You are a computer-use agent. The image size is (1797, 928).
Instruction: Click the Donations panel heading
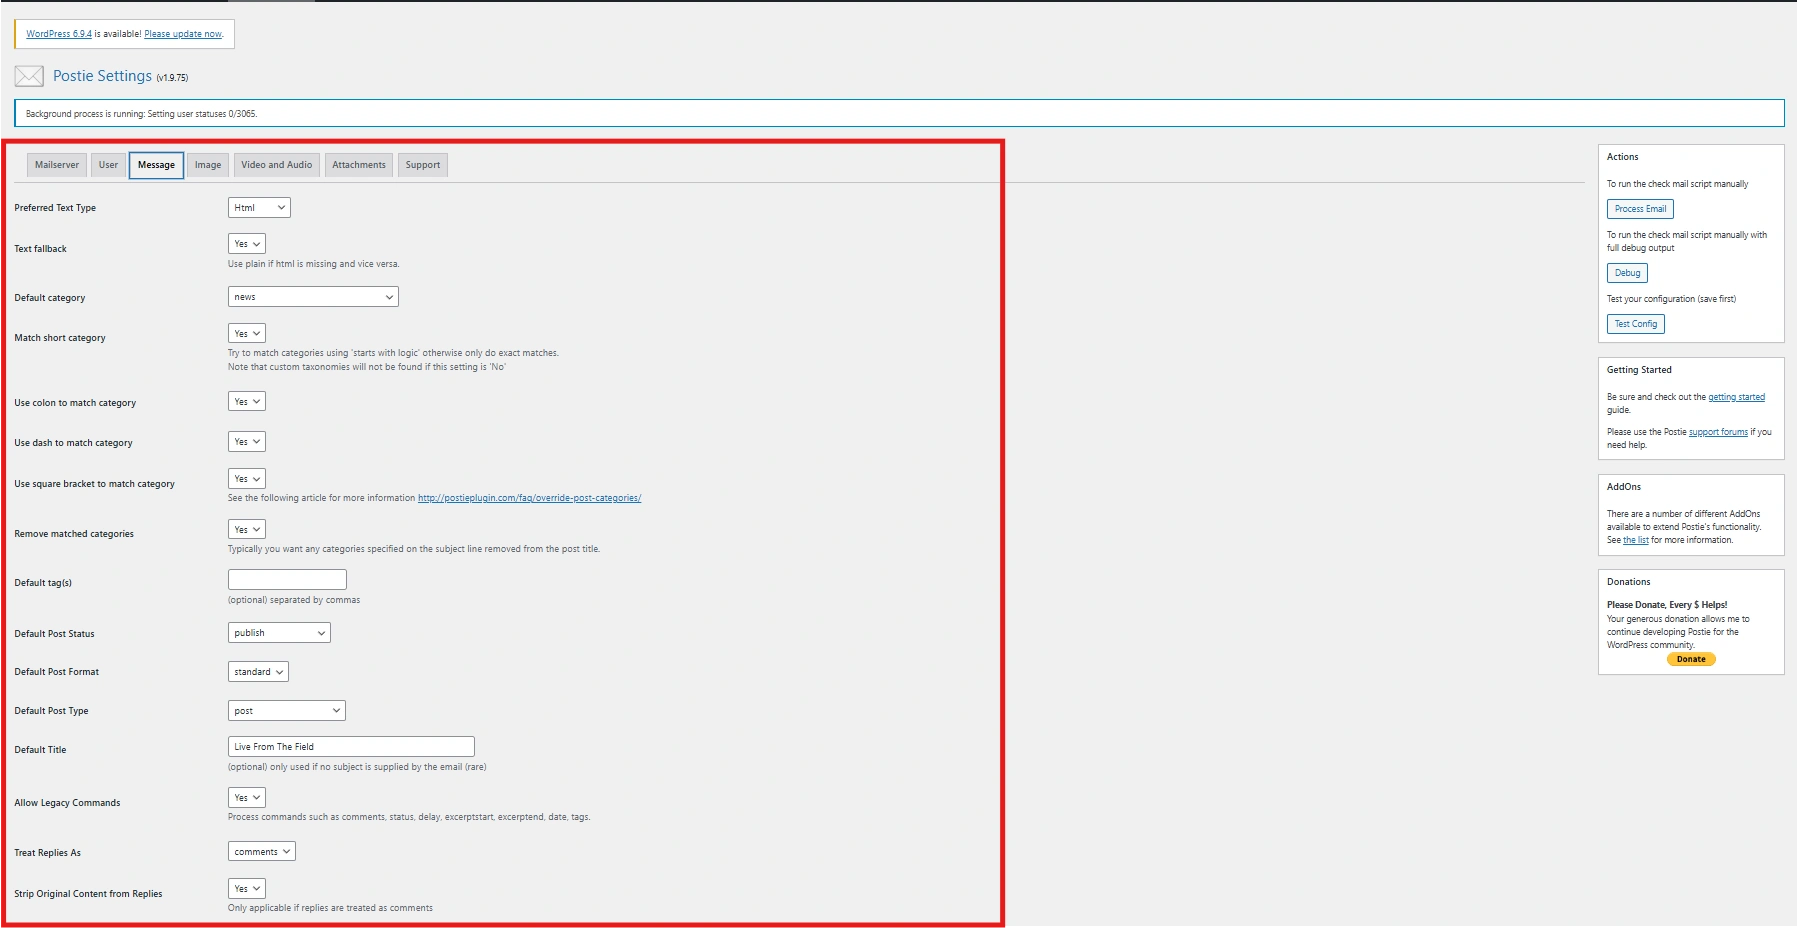pos(1628,582)
